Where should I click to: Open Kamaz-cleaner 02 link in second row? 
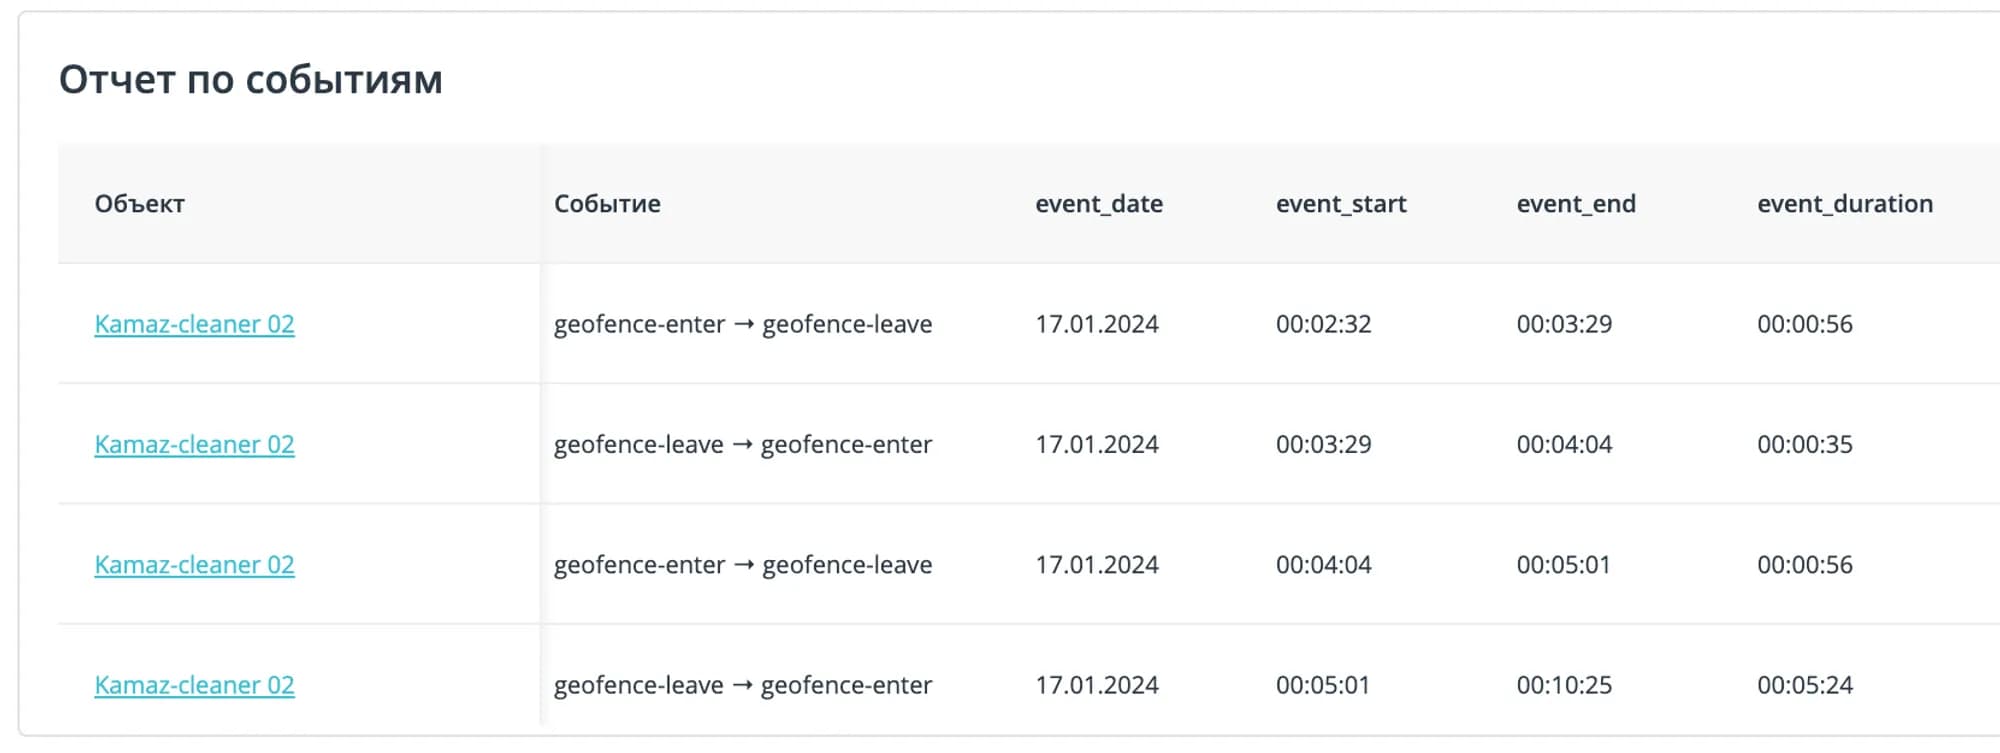(x=194, y=444)
